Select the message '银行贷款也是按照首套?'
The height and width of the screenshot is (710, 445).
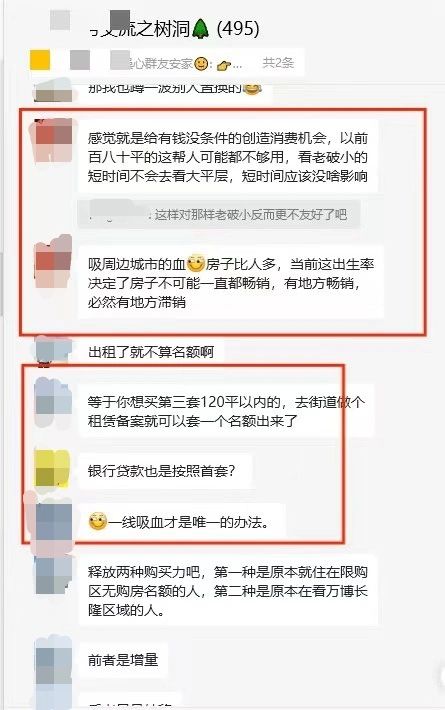pos(162,471)
